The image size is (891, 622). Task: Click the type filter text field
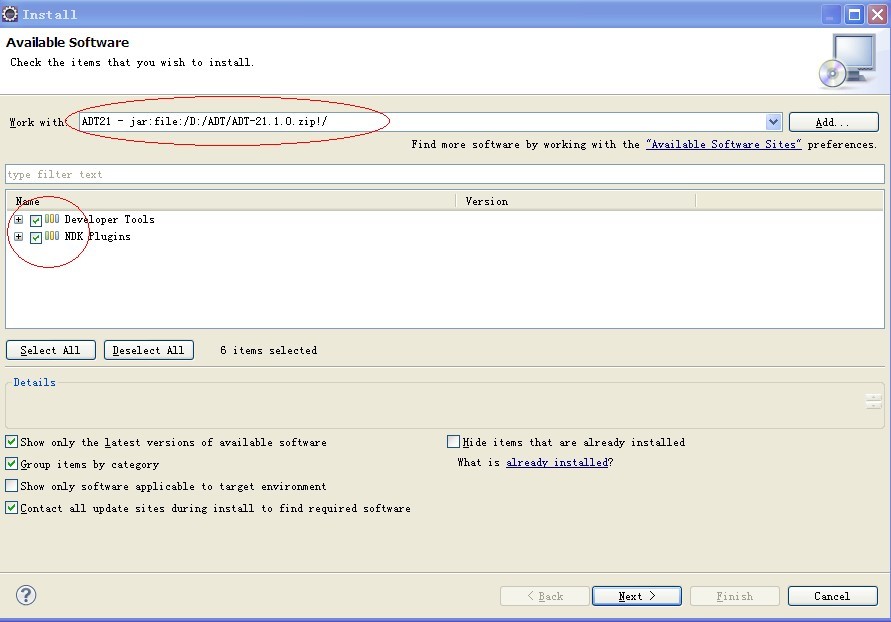click(444, 174)
